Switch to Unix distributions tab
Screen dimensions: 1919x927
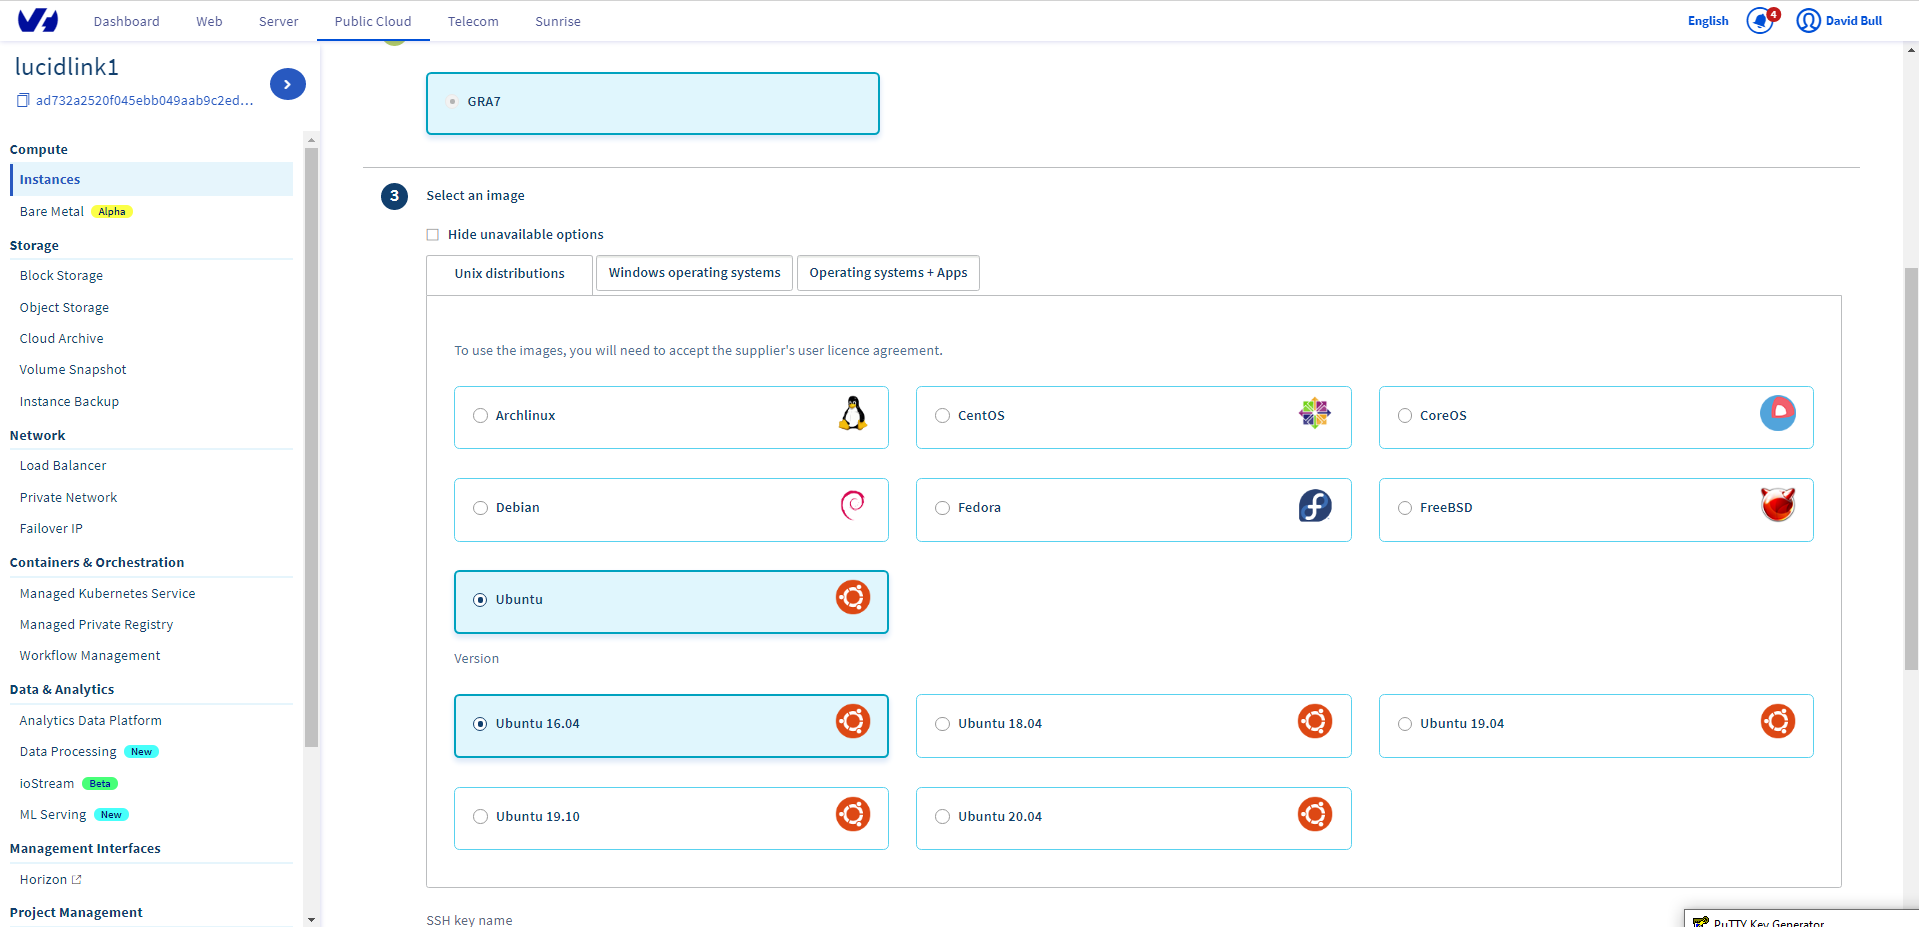click(509, 274)
